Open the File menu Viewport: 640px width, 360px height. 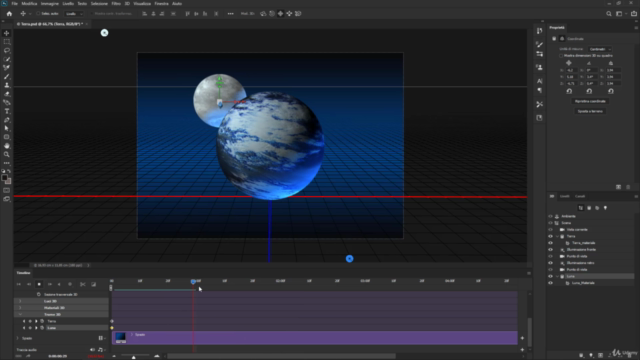[14, 3]
